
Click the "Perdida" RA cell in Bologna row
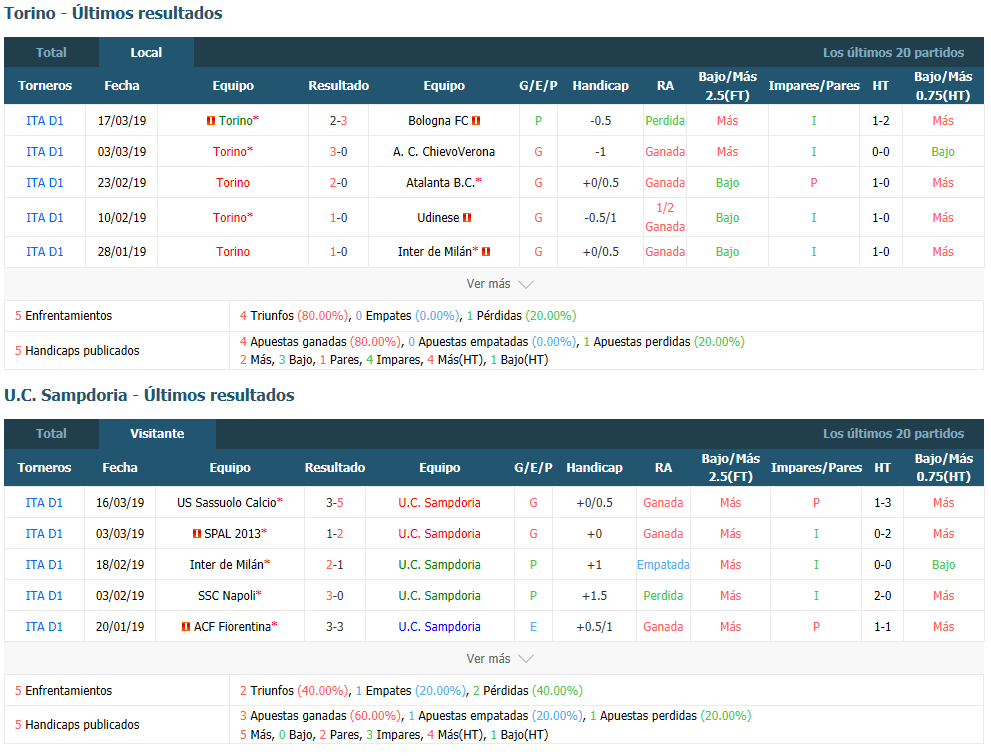[x=665, y=121]
